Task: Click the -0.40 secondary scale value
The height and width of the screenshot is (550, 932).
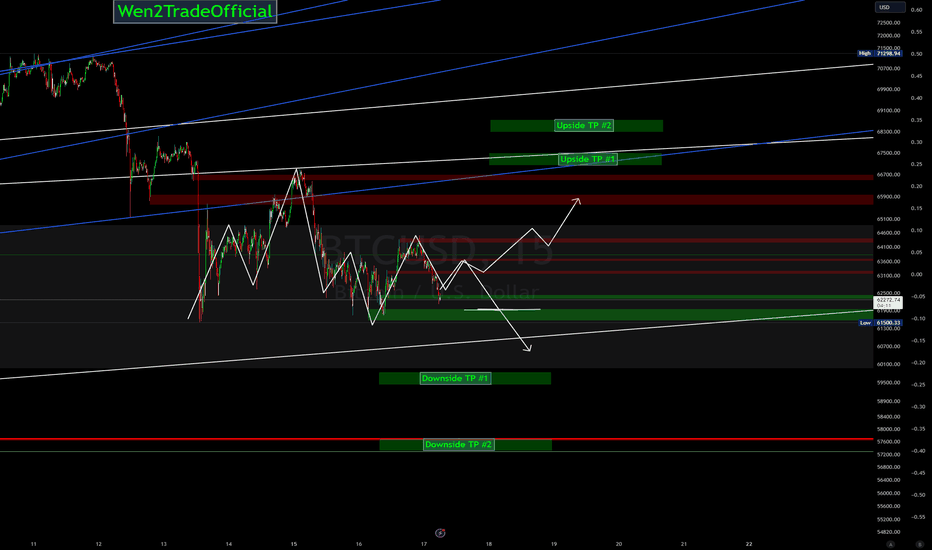Action: (x=916, y=451)
